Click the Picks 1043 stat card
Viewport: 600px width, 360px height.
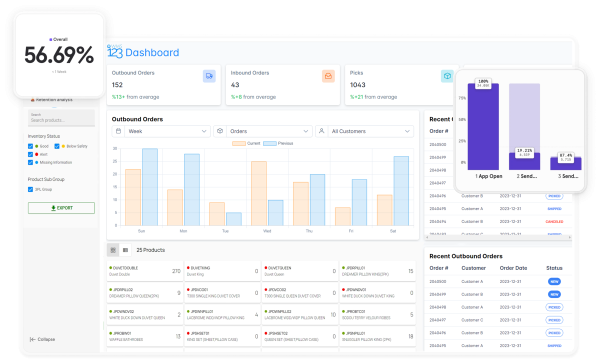[x=399, y=85]
